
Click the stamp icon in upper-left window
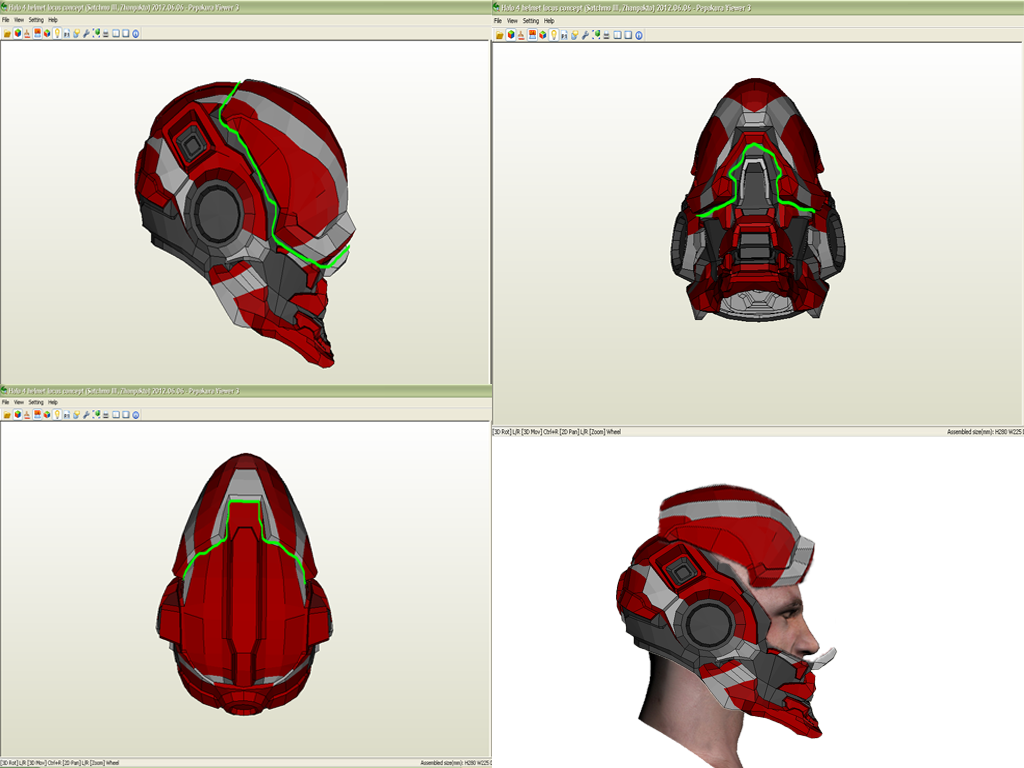click(x=27, y=33)
